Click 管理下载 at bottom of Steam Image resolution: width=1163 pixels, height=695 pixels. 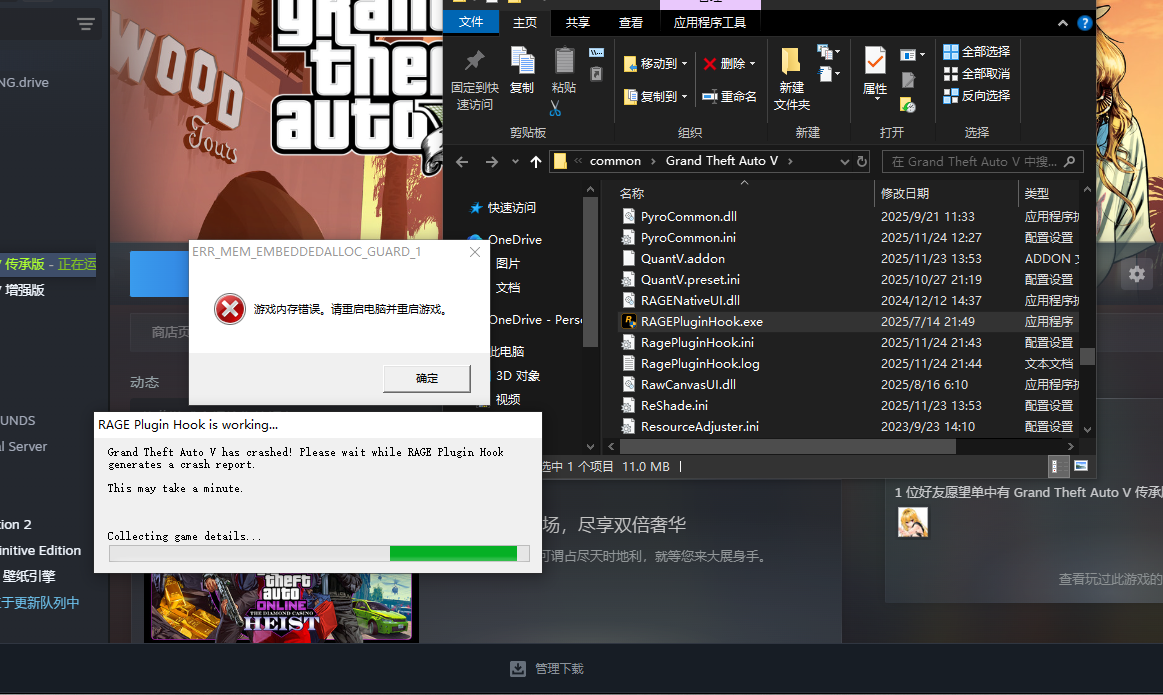coord(547,668)
